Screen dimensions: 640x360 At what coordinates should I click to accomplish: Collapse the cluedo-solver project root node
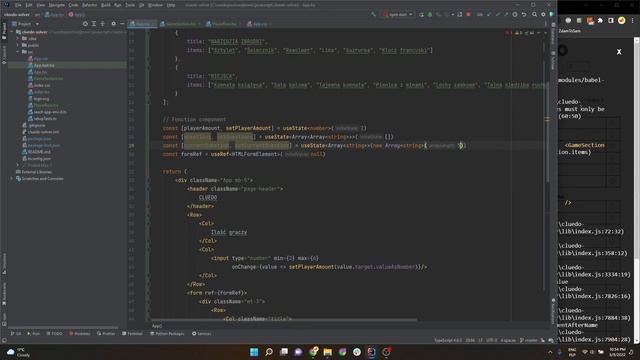[x=12, y=32]
